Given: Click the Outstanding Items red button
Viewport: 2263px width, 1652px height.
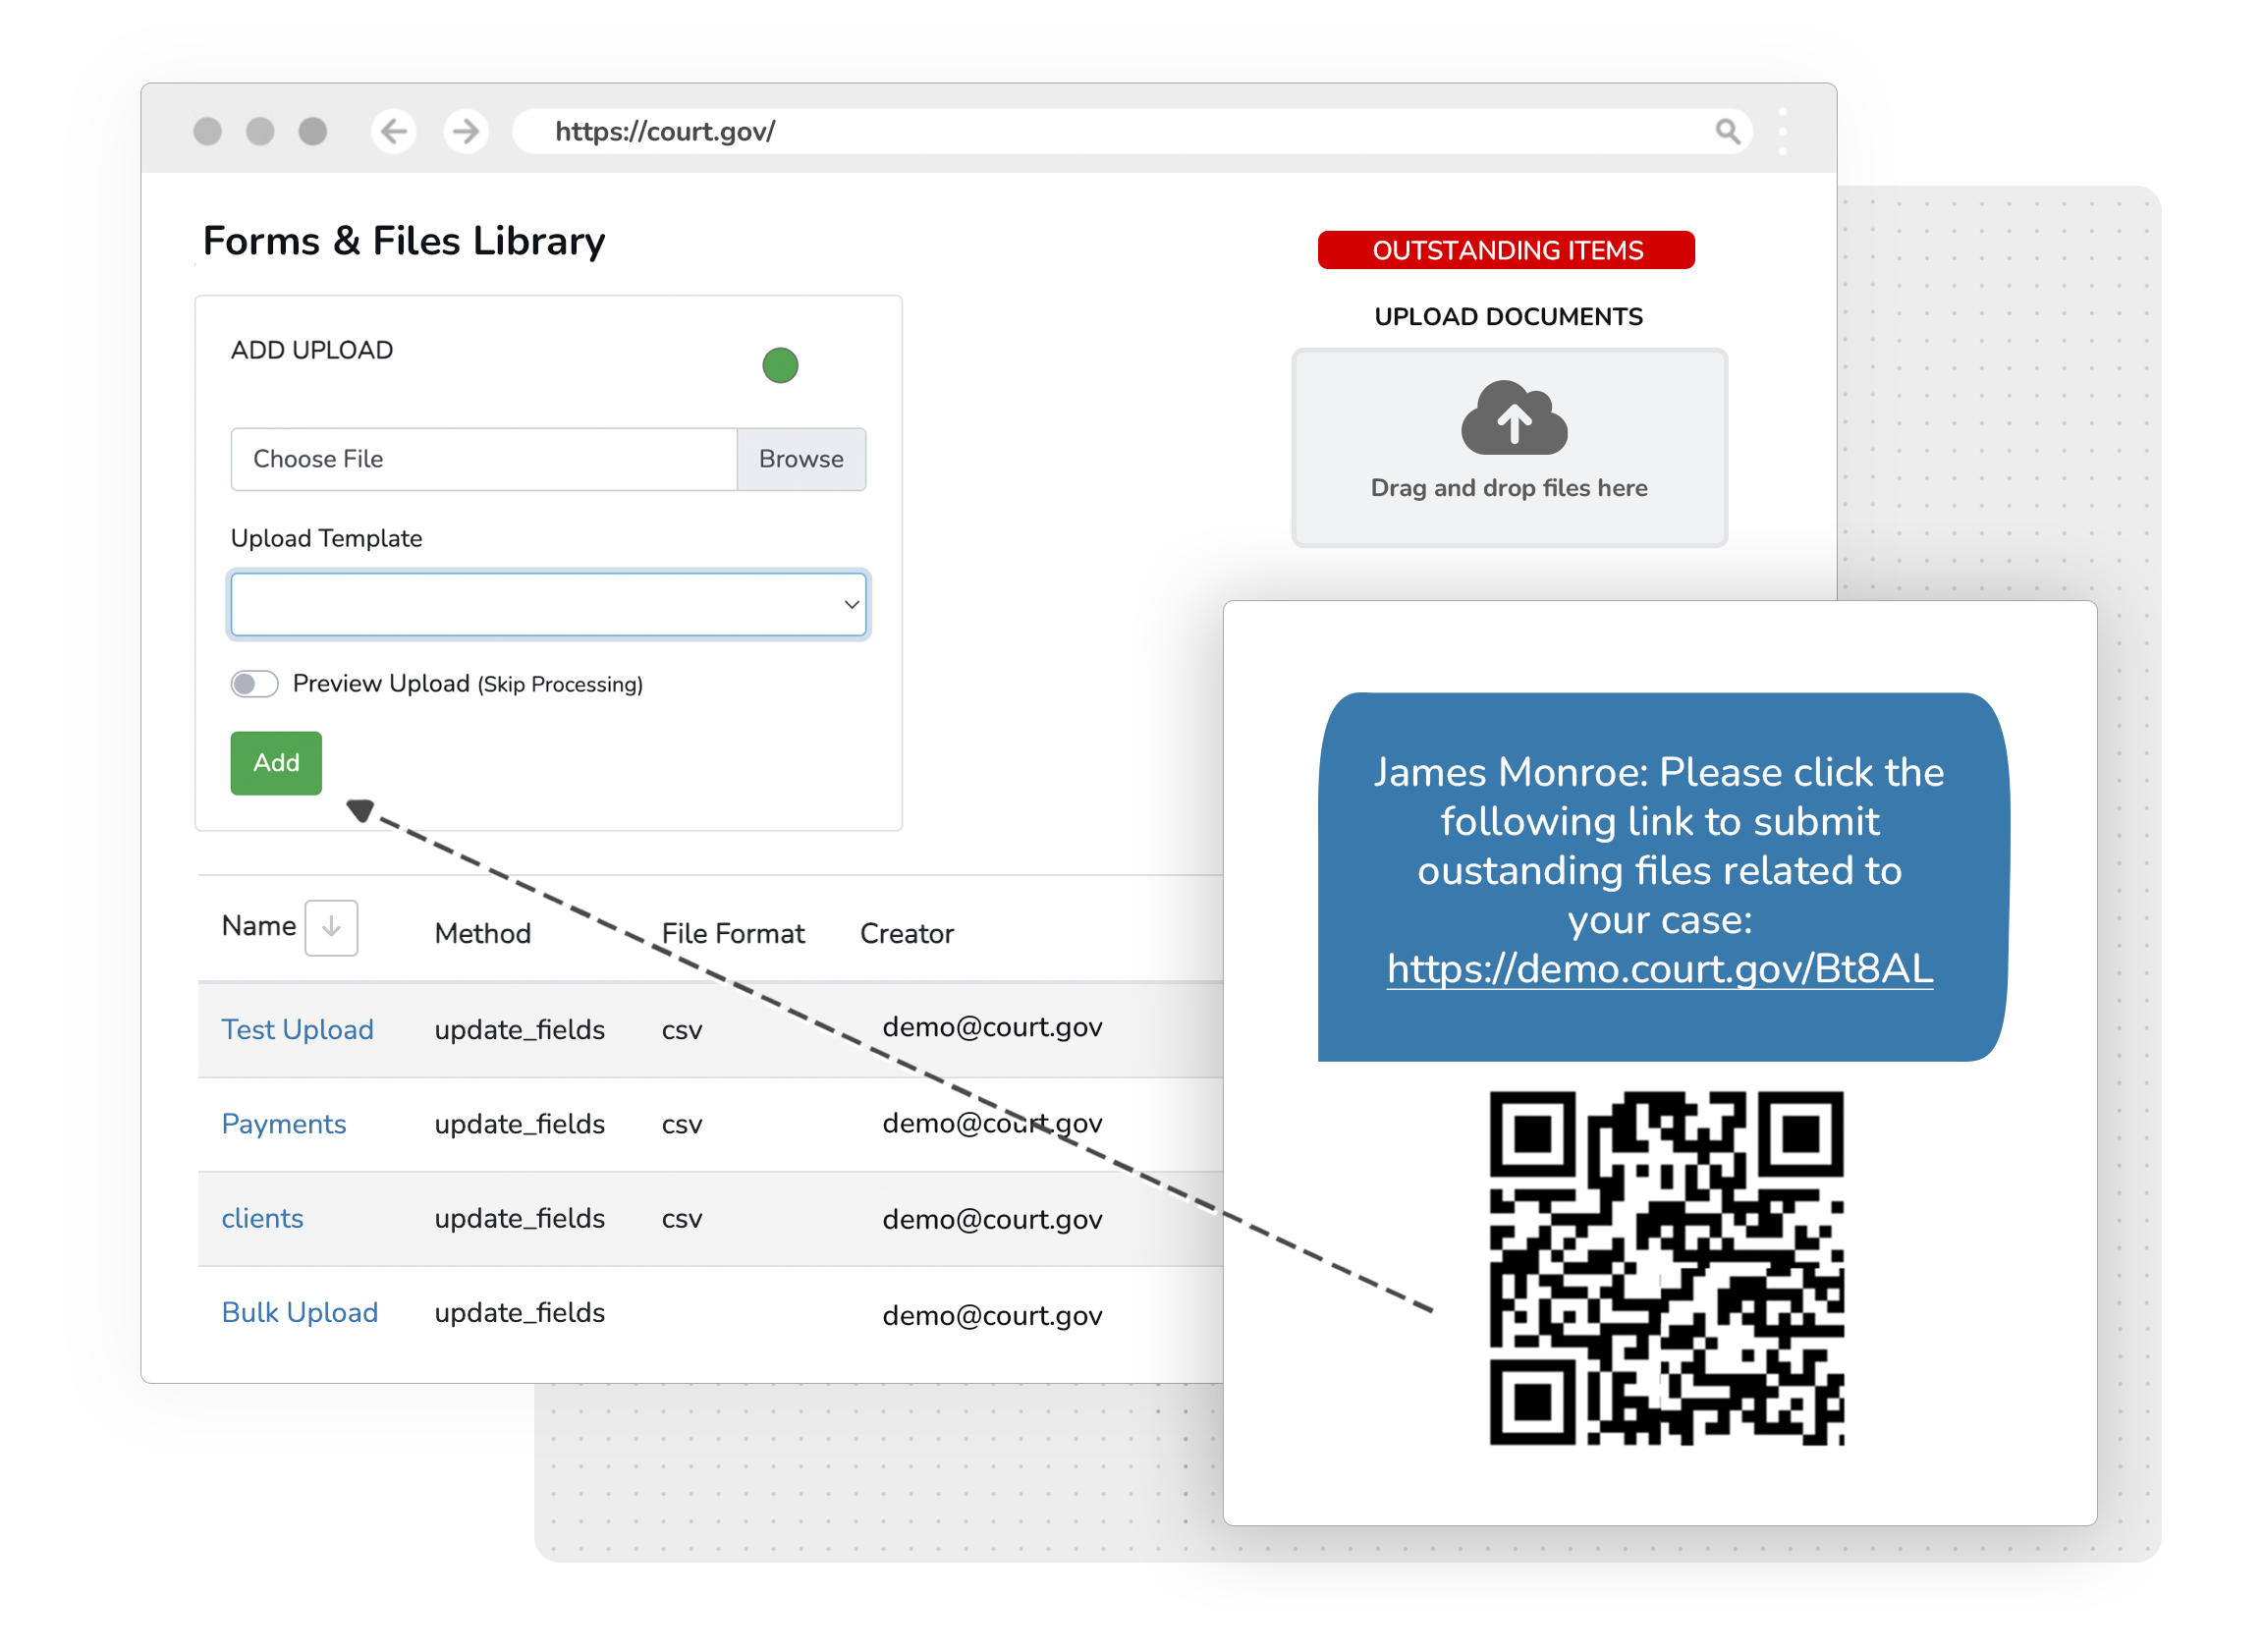Looking at the screenshot, I should pos(1506,250).
